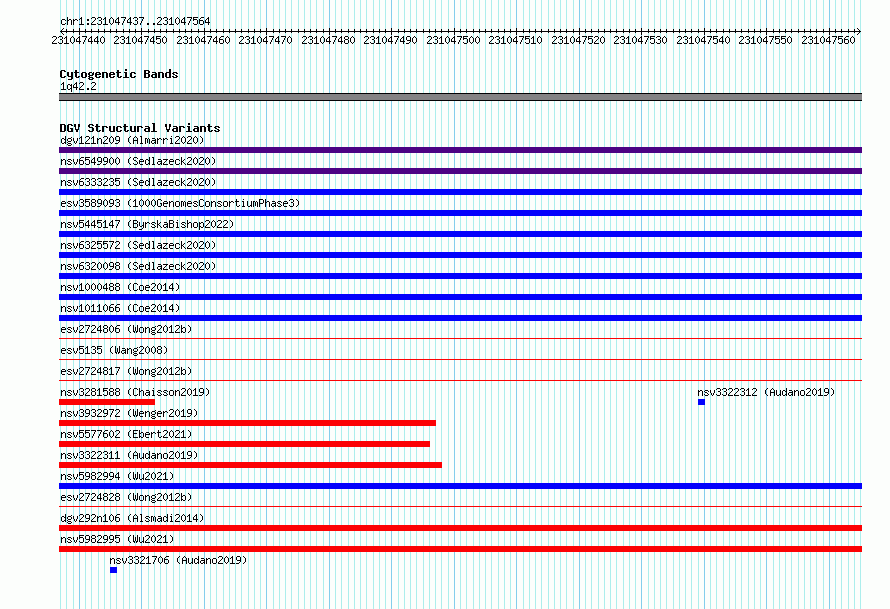This screenshot has height=609, width=890.
Task: Click the red bar under dgv292n106
Action: point(460,528)
